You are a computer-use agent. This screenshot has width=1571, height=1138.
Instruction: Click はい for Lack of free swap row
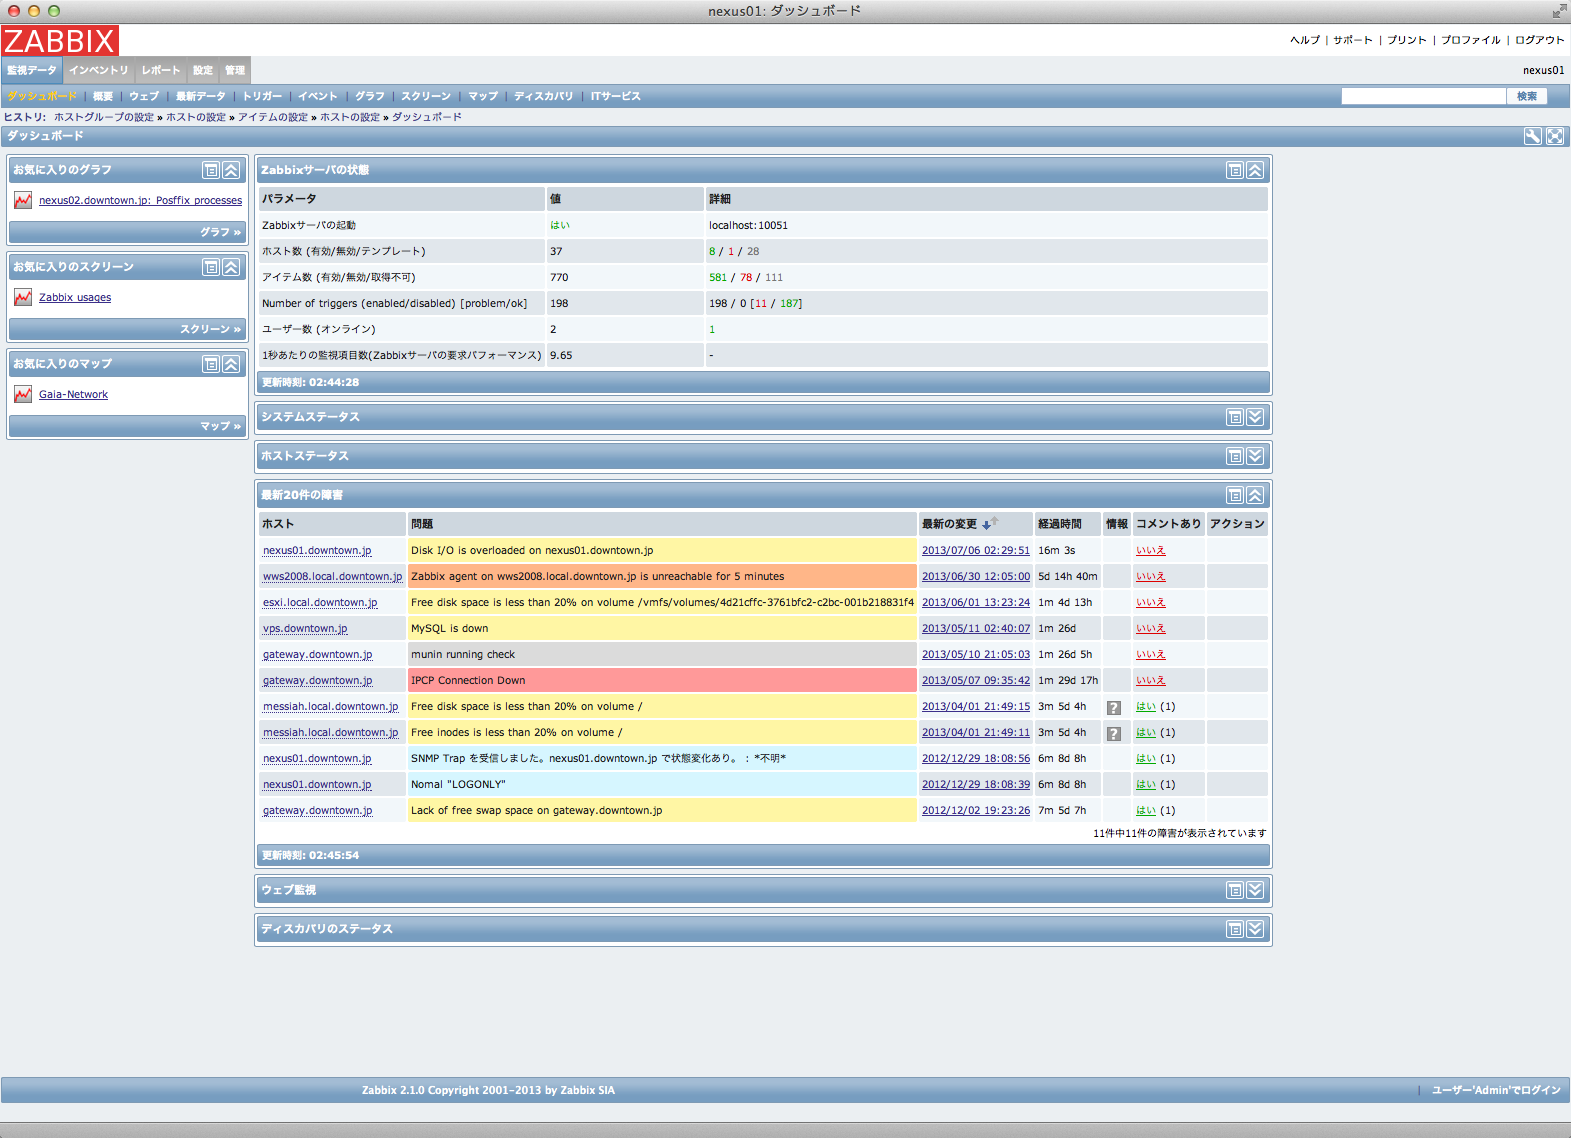pos(1145,810)
